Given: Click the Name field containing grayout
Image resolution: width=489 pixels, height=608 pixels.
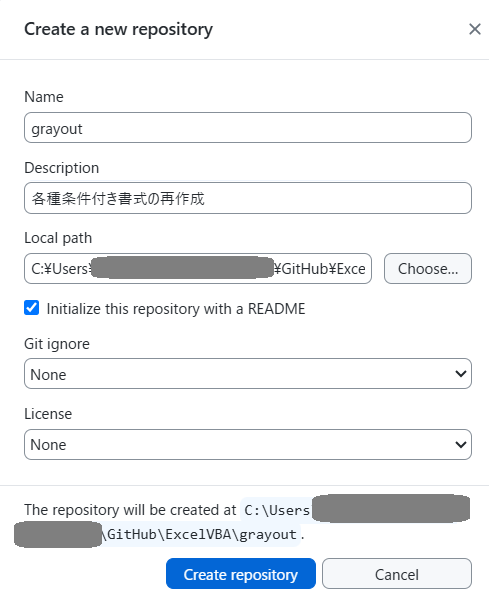Looking at the screenshot, I should [248, 128].
